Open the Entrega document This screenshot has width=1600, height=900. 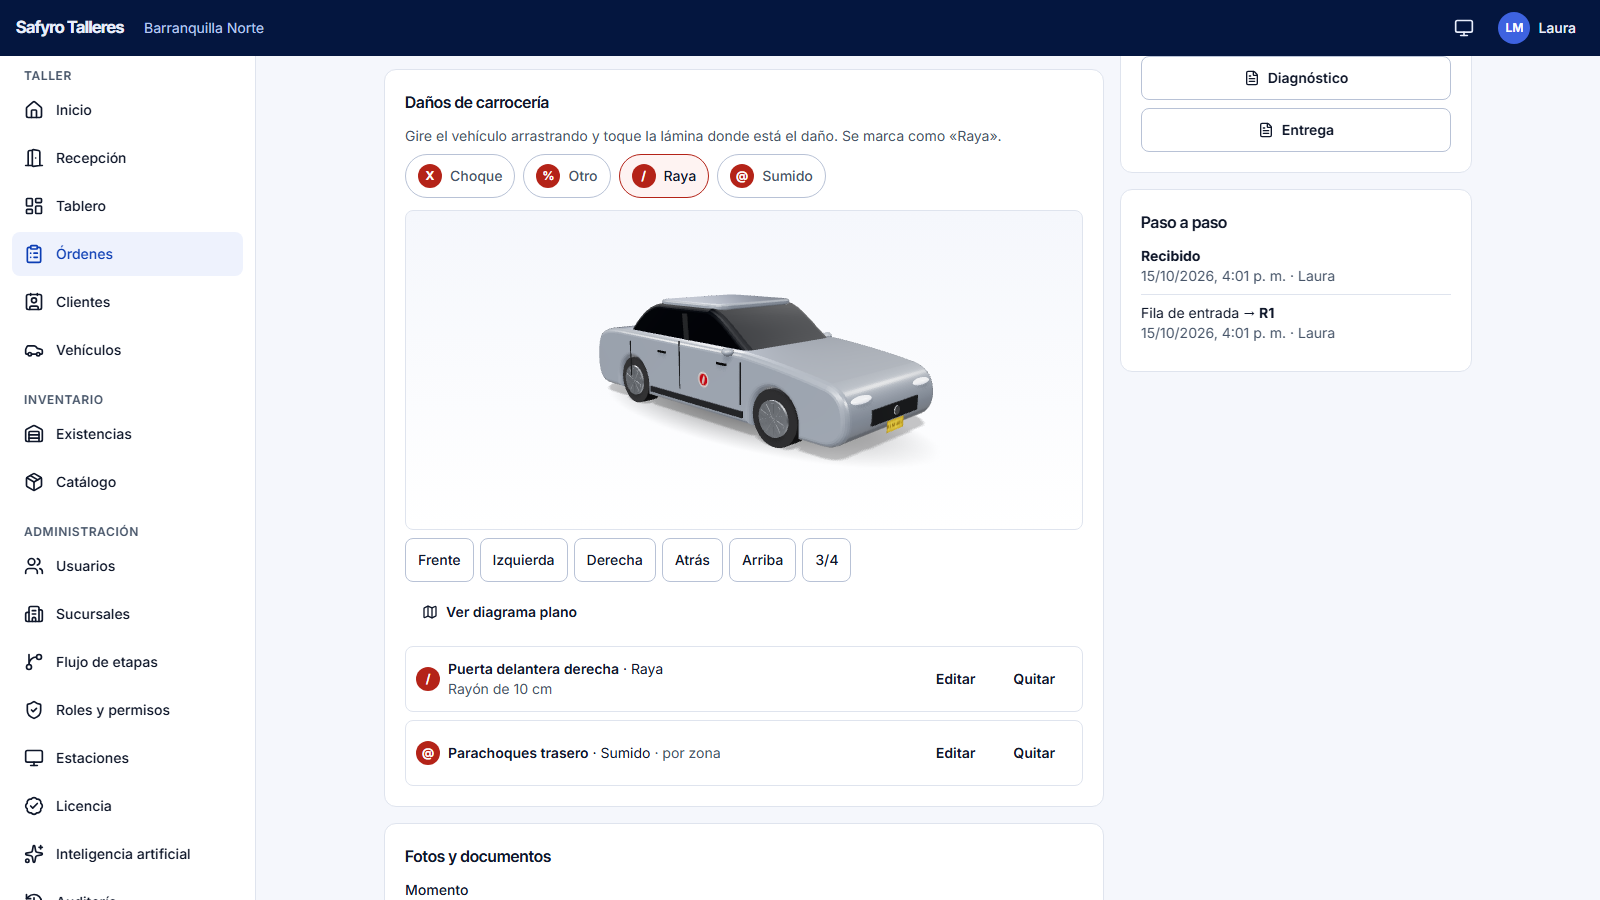[1296, 130]
